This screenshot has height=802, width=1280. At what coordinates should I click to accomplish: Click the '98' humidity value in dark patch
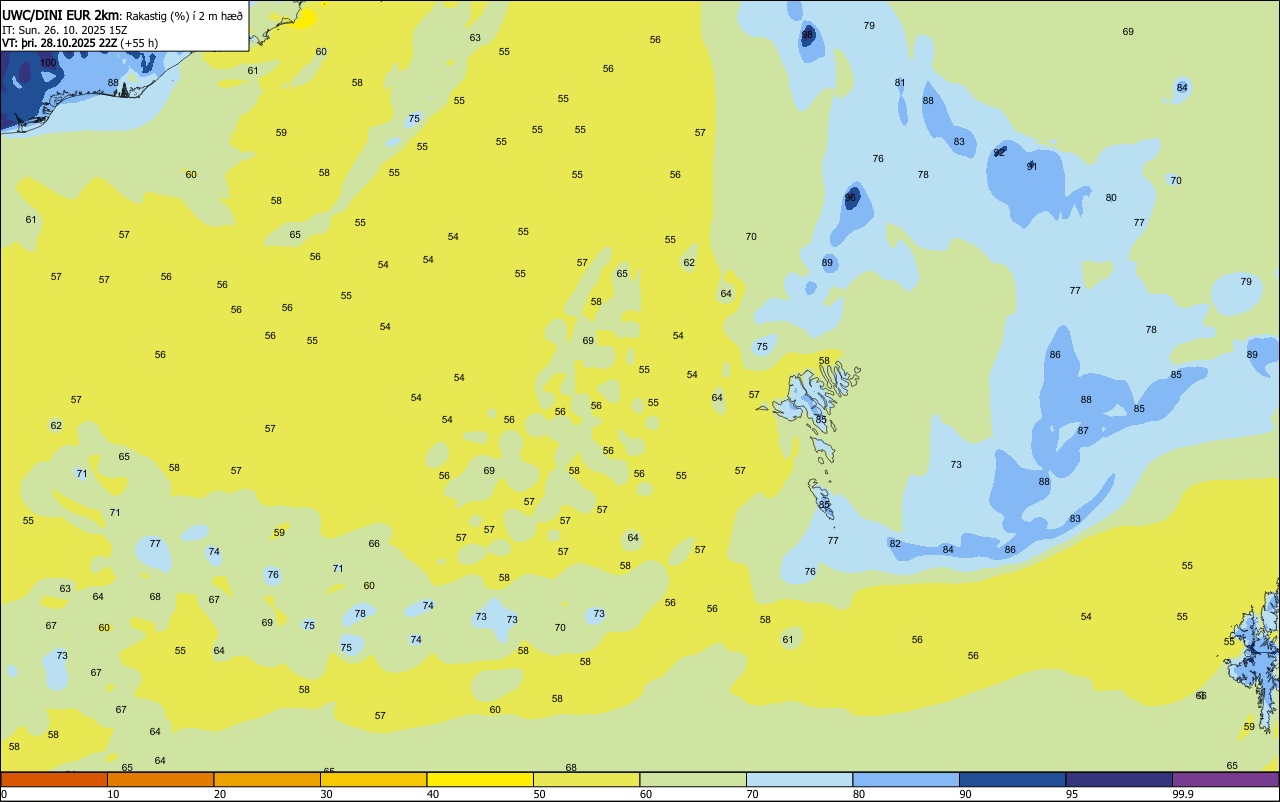click(x=808, y=36)
